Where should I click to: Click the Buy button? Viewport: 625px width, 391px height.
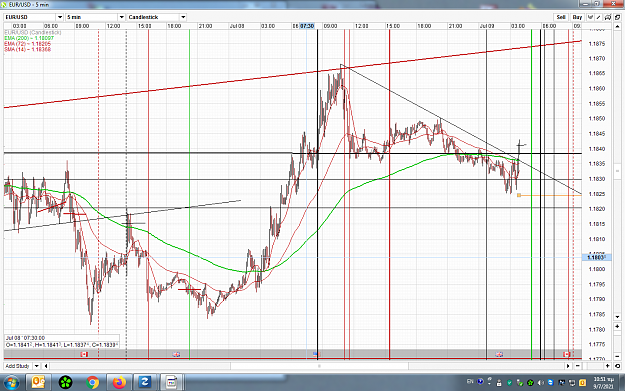[x=577, y=17]
